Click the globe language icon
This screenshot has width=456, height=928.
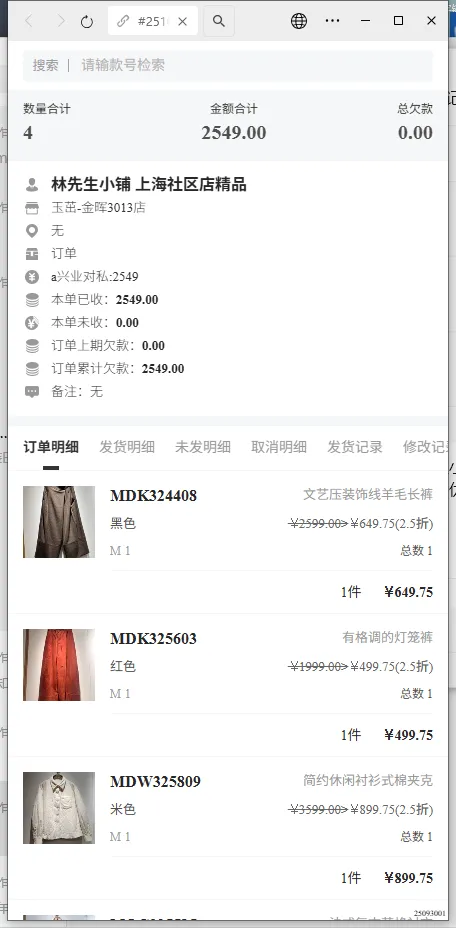299,21
